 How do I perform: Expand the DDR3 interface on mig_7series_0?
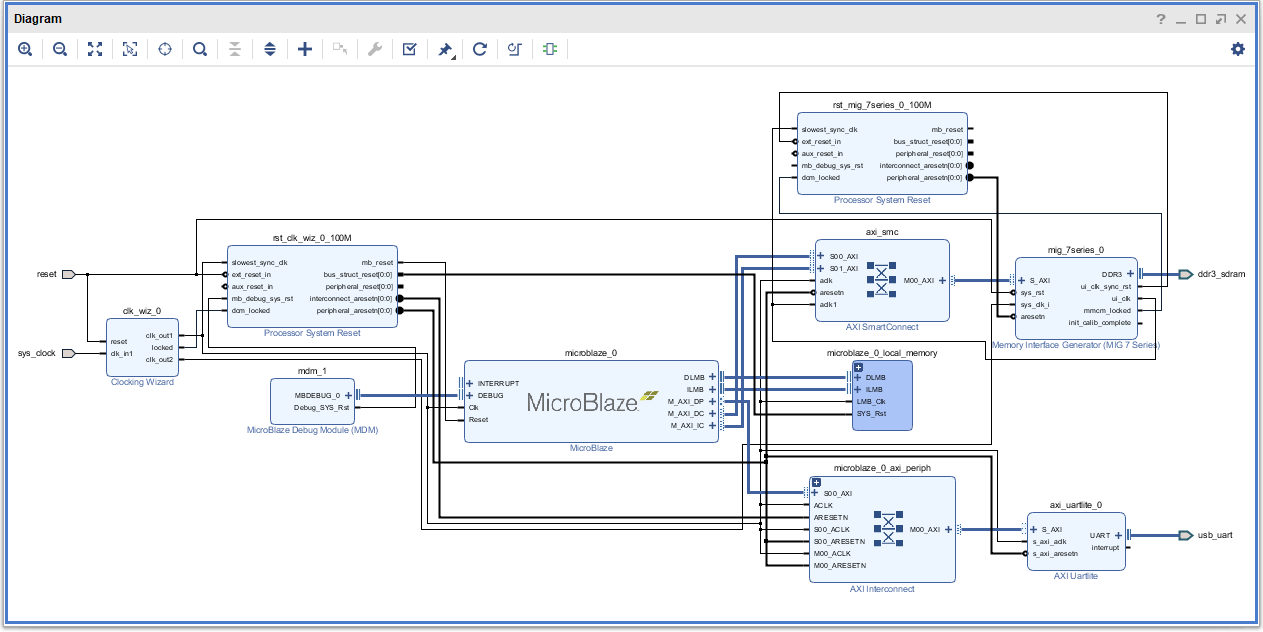tap(1130, 273)
